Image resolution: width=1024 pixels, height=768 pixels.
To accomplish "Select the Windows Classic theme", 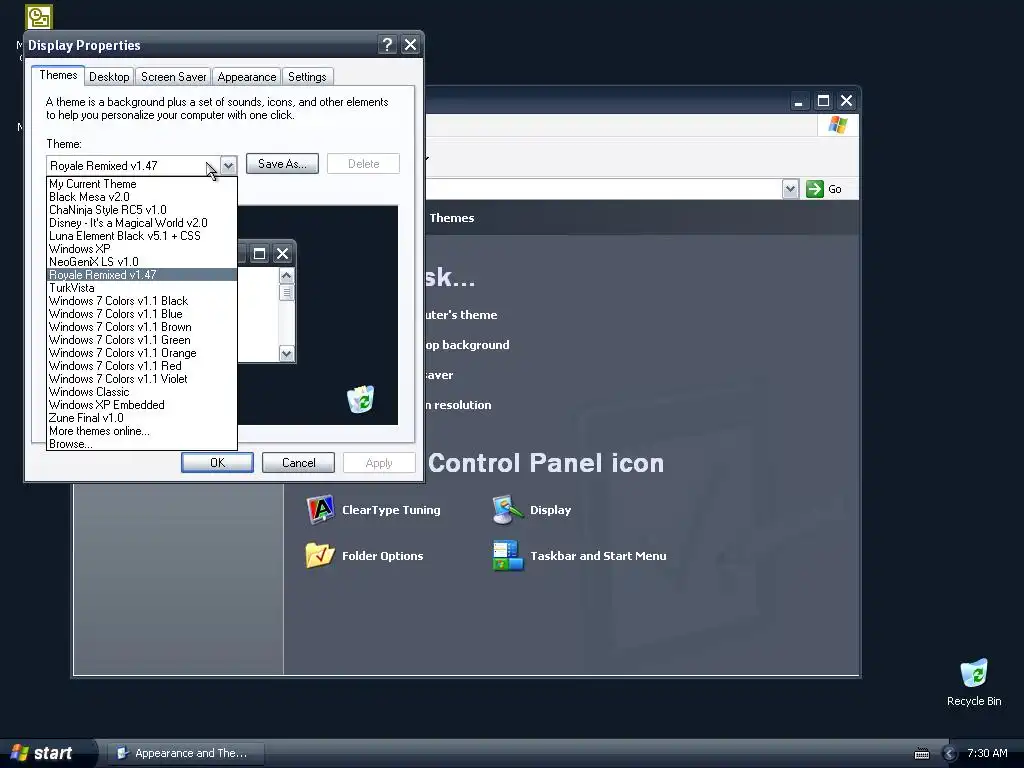I will point(142,392).
